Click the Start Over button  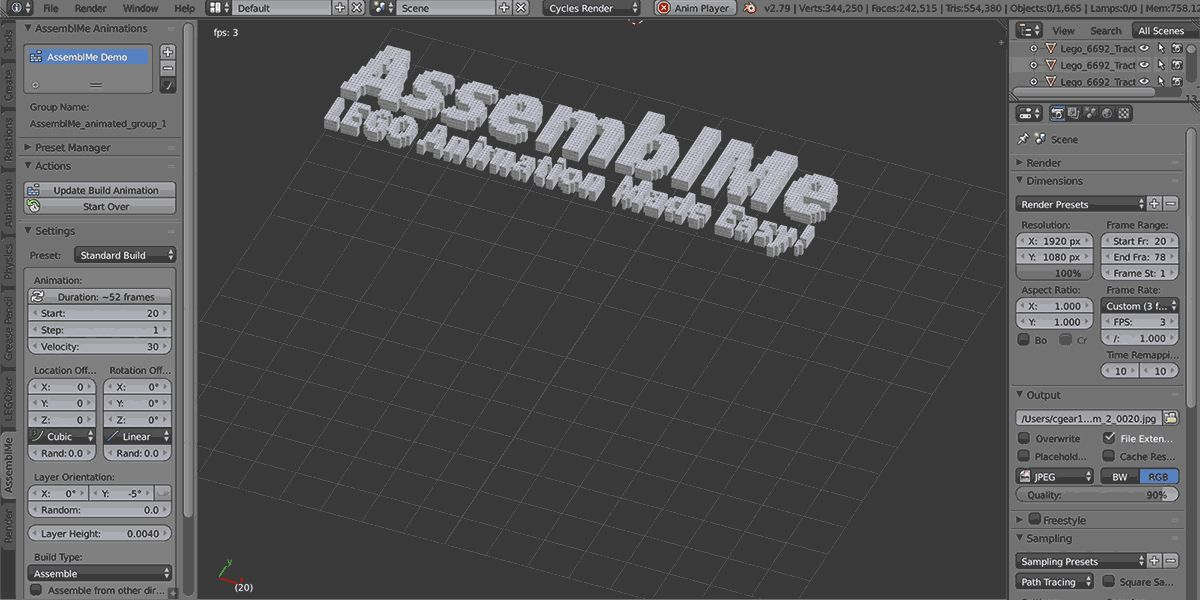click(x=101, y=206)
